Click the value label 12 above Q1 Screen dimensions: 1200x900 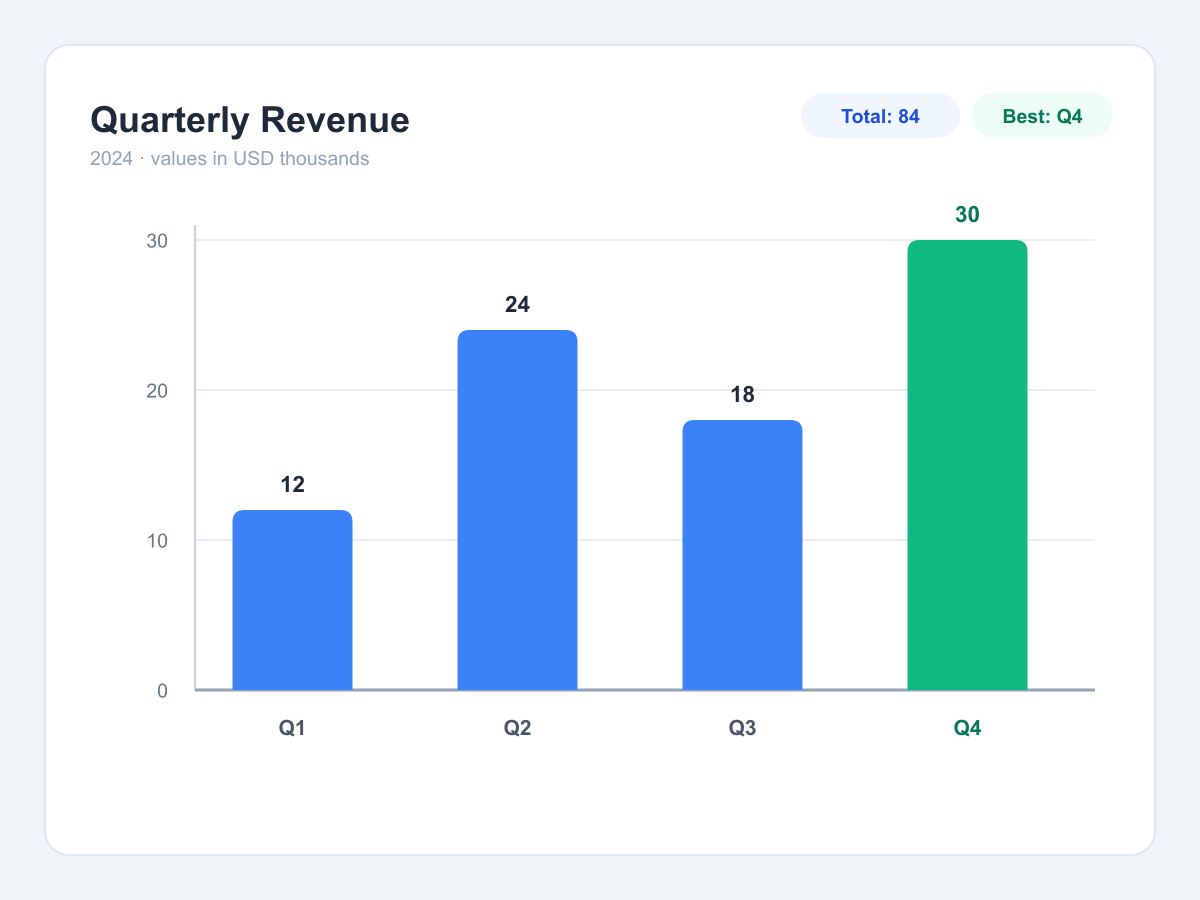click(x=292, y=485)
